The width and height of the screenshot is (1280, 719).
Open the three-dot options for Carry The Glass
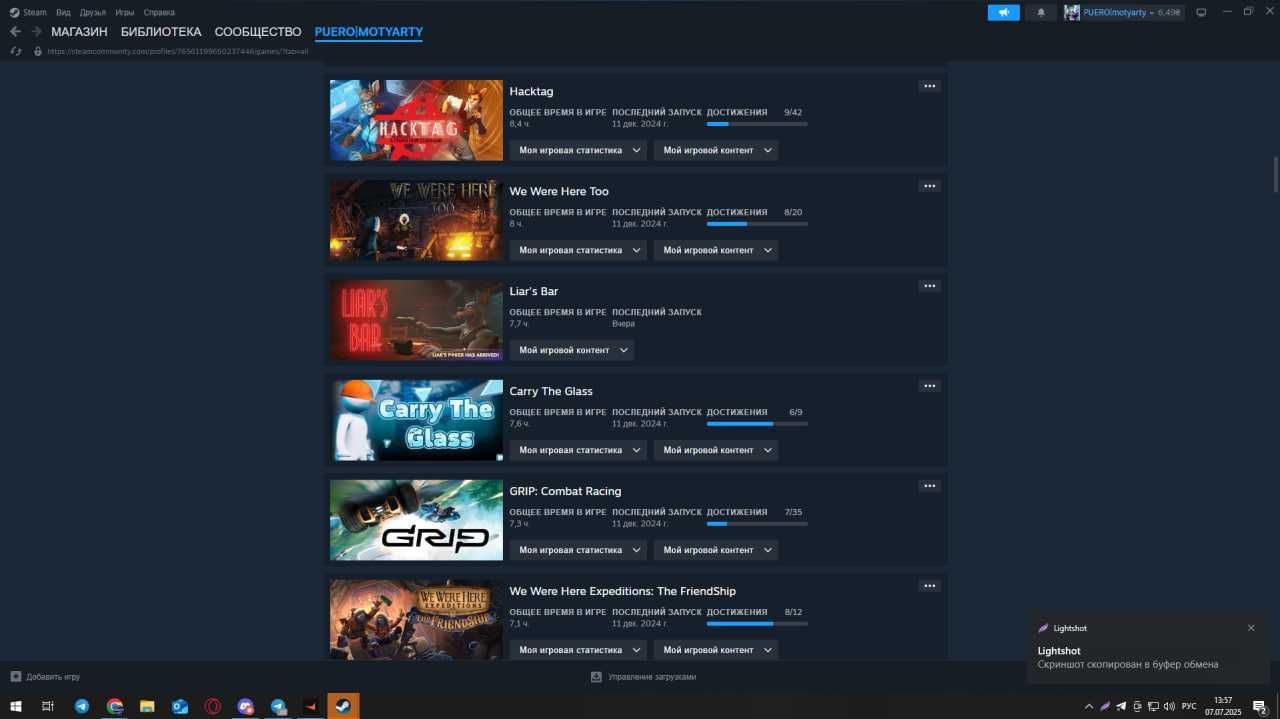tap(930, 386)
